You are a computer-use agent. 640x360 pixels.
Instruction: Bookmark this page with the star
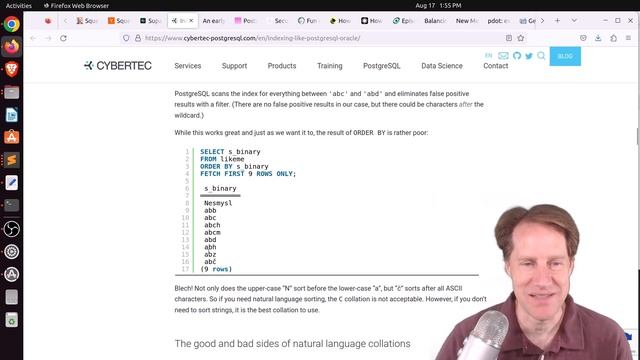(520, 38)
